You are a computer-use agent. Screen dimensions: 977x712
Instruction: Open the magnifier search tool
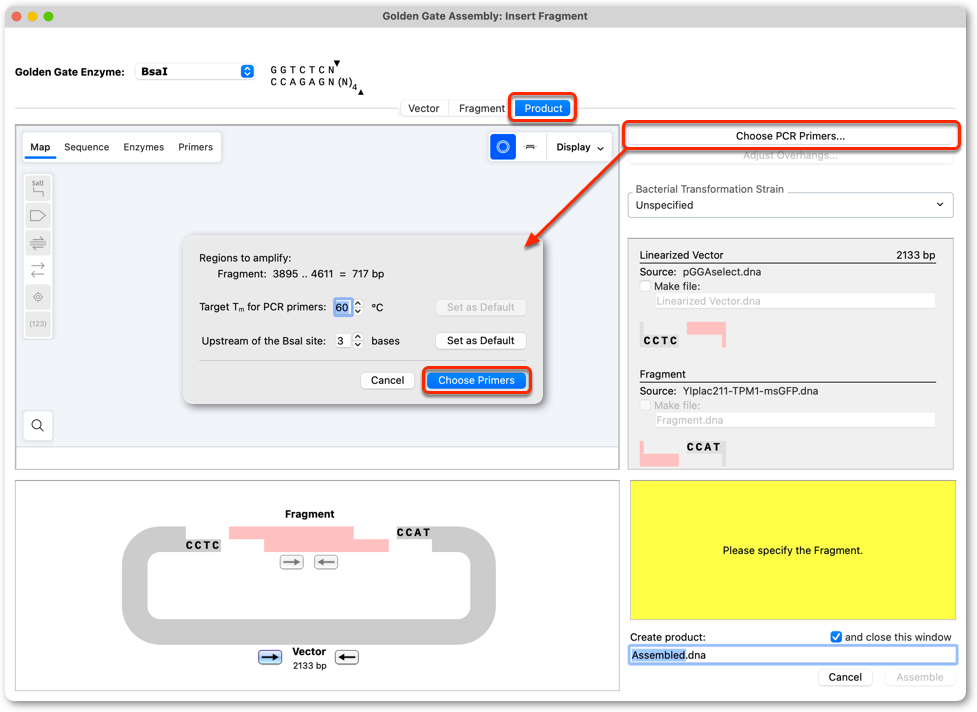click(38, 425)
